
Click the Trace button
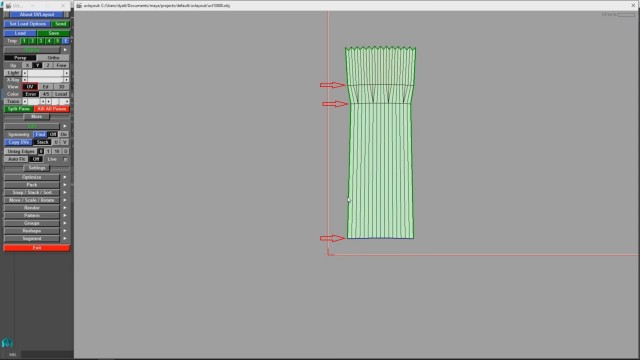tap(13, 101)
